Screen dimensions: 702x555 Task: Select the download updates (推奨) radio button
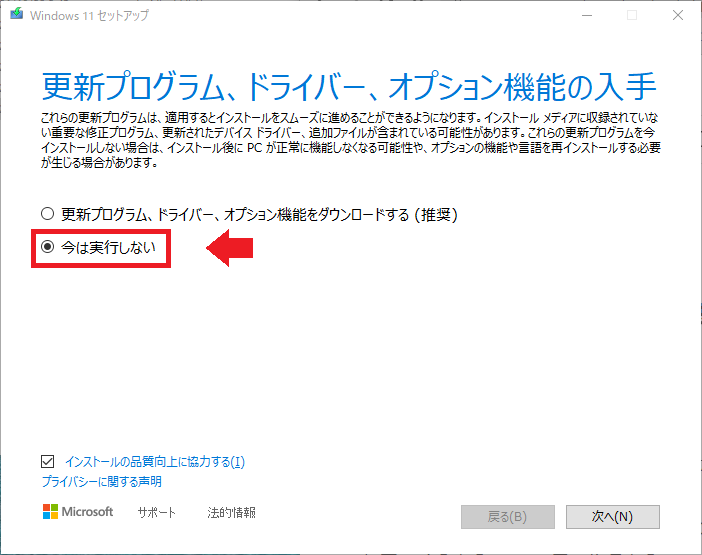click(47, 214)
